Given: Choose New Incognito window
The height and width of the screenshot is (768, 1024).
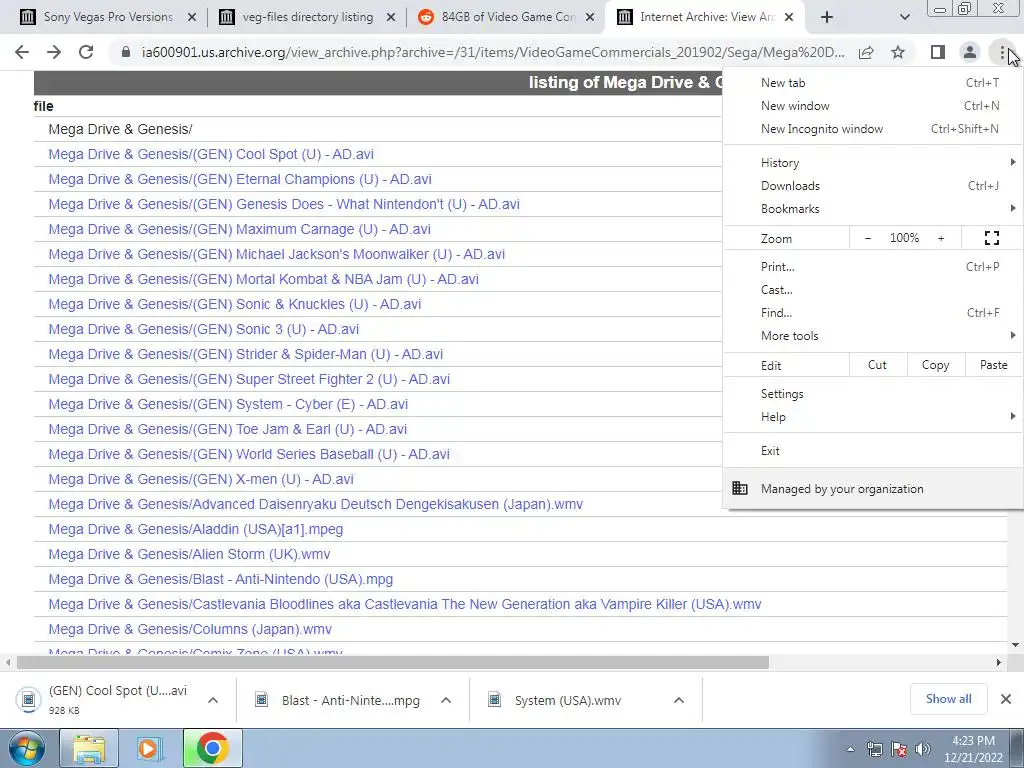Looking at the screenshot, I should point(872,129).
